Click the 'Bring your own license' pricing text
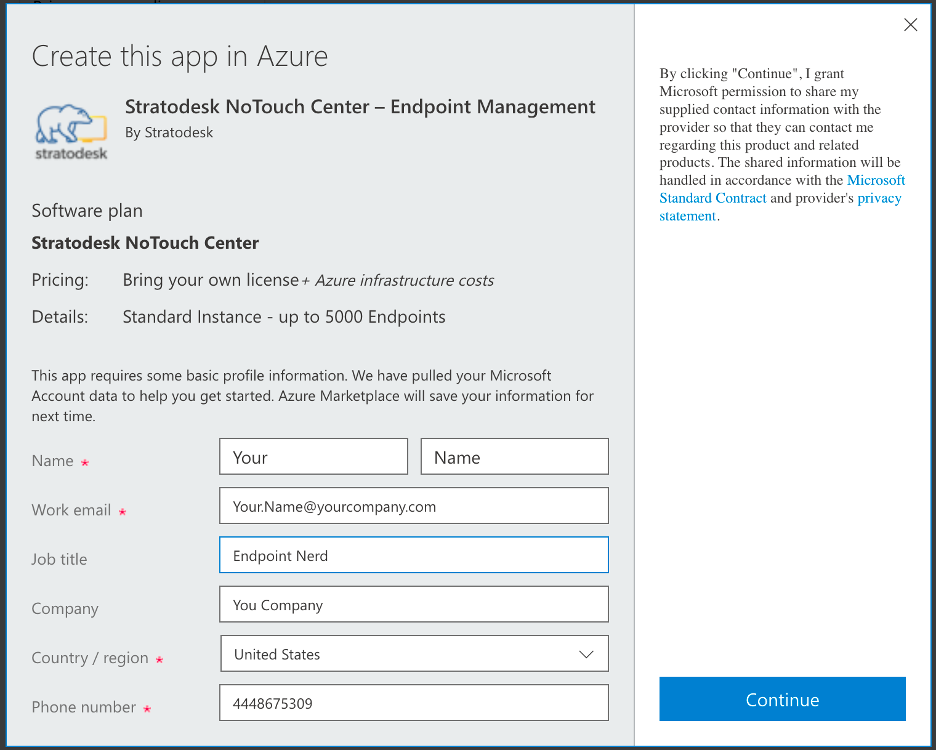Screen dimensions: 936x750 point(211,280)
